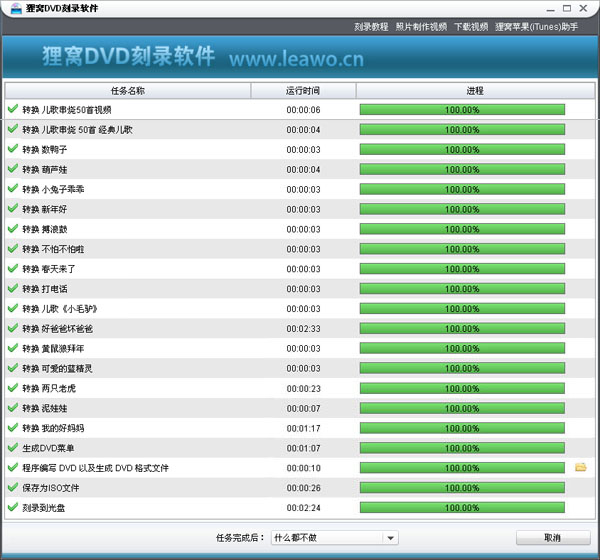The image size is (600, 560).
Task: Open the 狸窝苹果(iTunes)助手 menu link
Action: point(536,27)
